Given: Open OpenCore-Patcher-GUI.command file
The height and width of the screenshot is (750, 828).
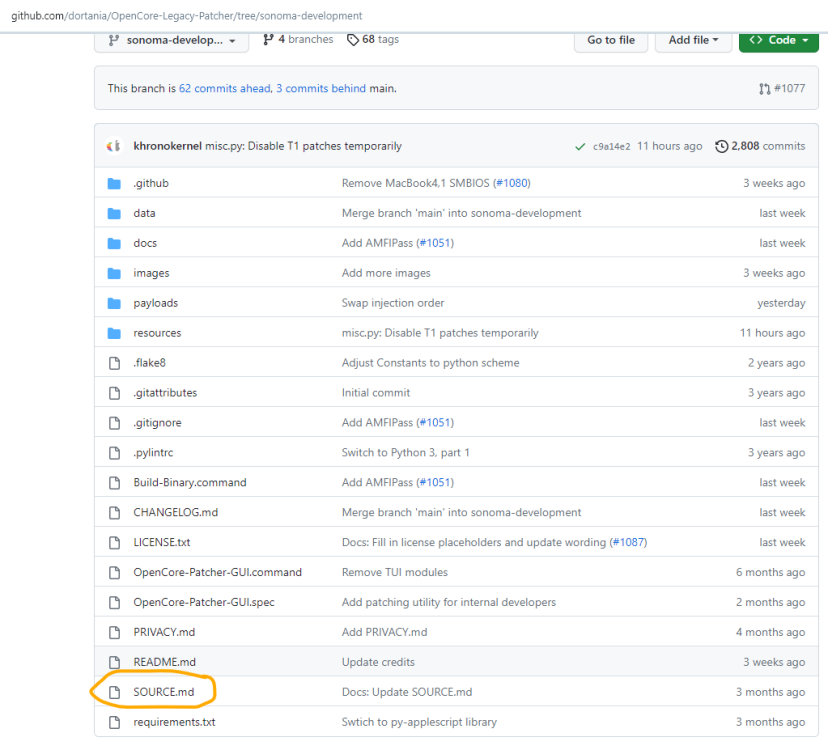Looking at the screenshot, I should pyautogui.click(x=218, y=573).
